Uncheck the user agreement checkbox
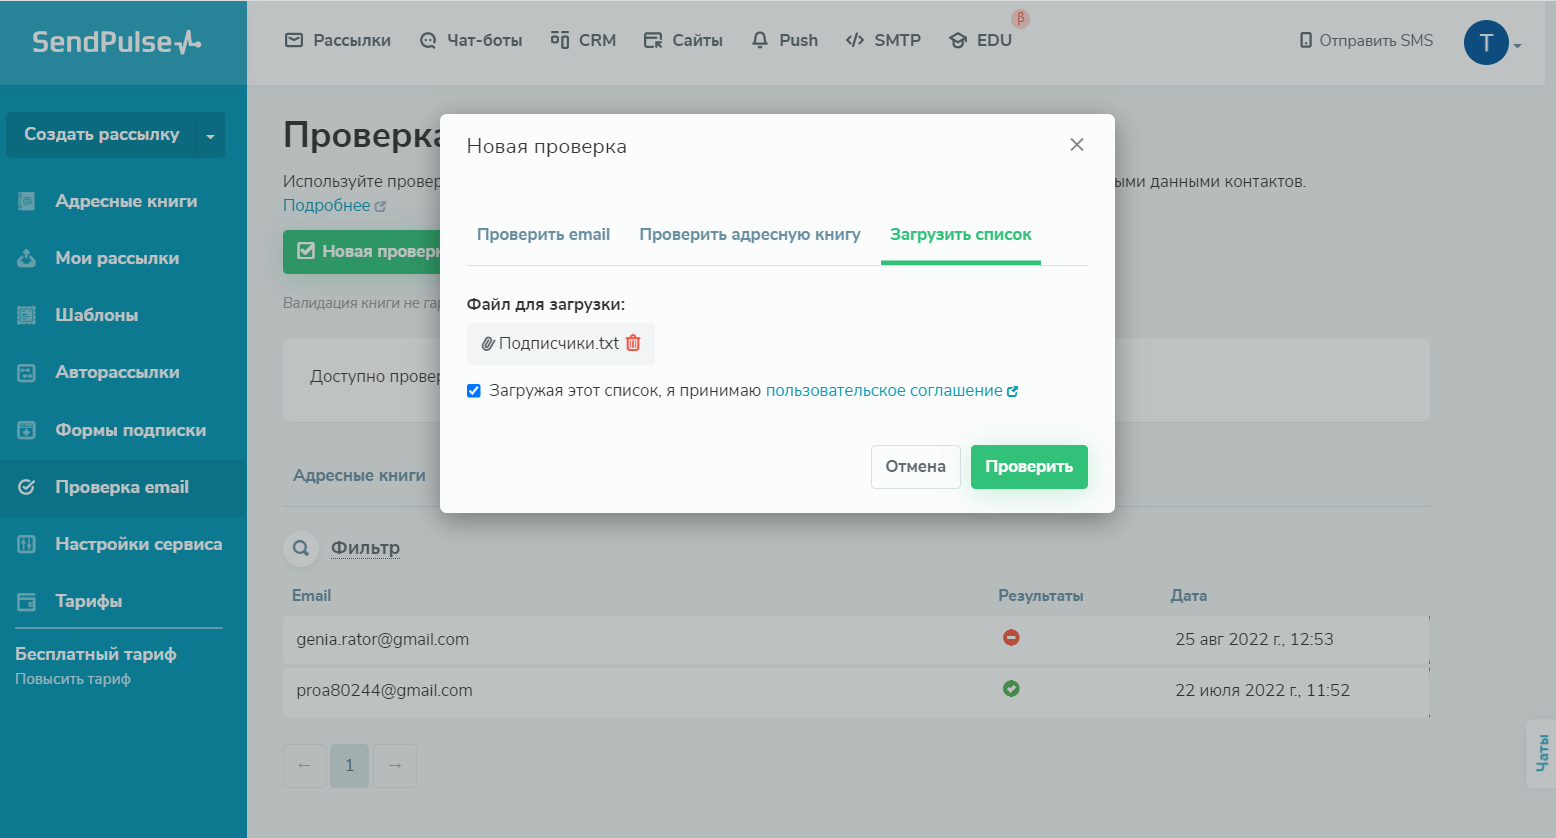This screenshot has width=1556, height=838. pos(474,391)
